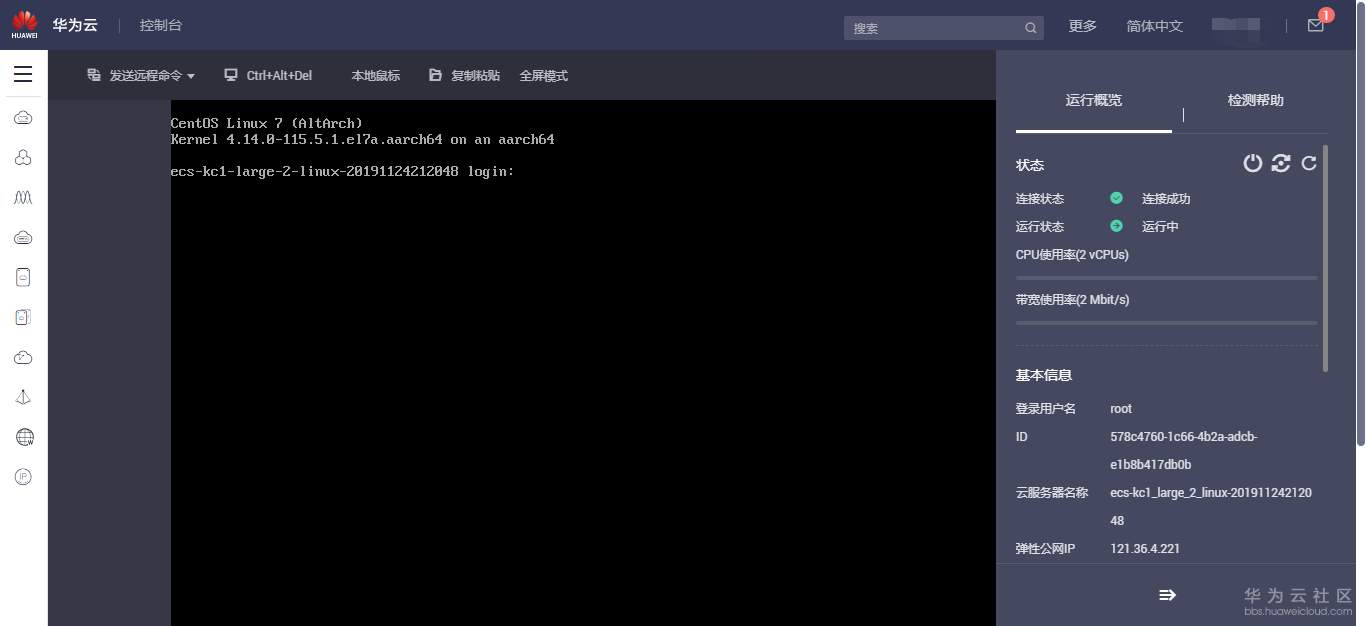Click the triple-arch wave sidebar icon
Screen dimensions: 1366x626
coord(23,198)
